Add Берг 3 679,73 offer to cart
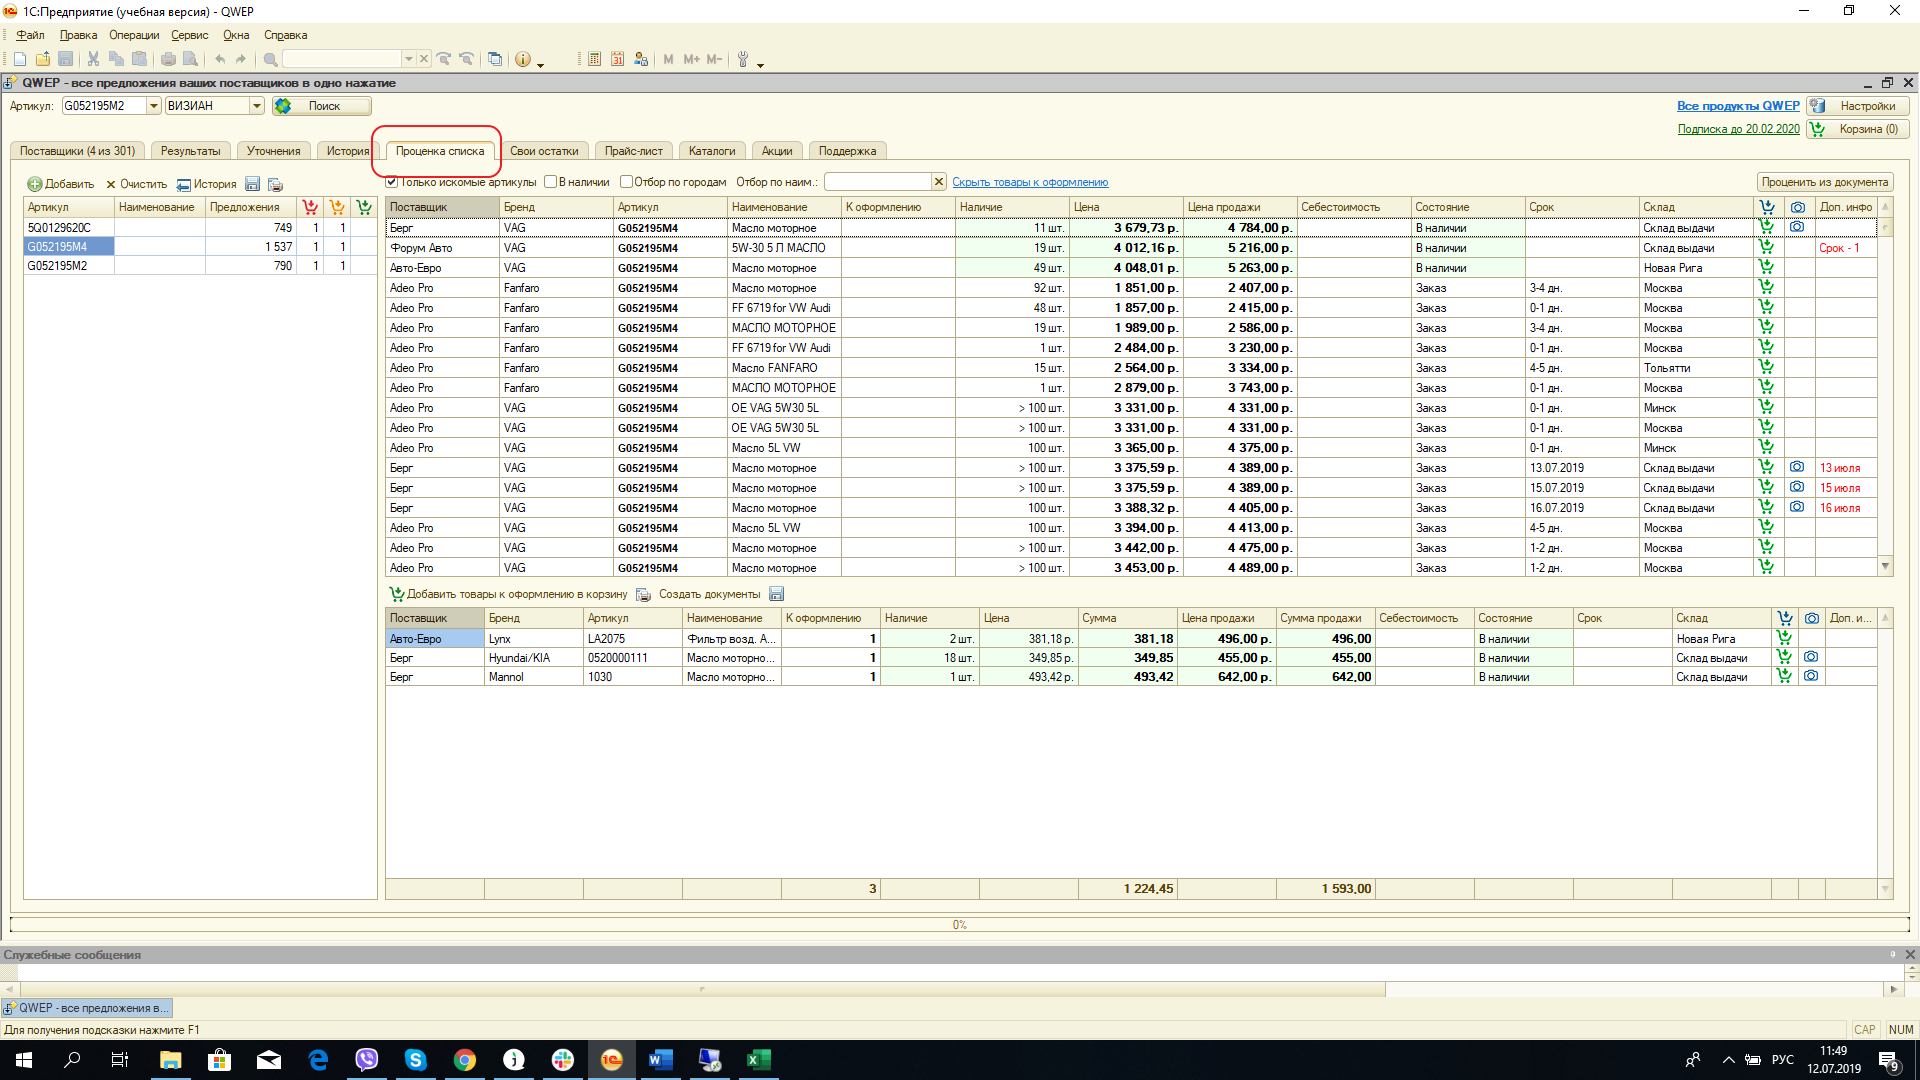 click(1767, 227)
